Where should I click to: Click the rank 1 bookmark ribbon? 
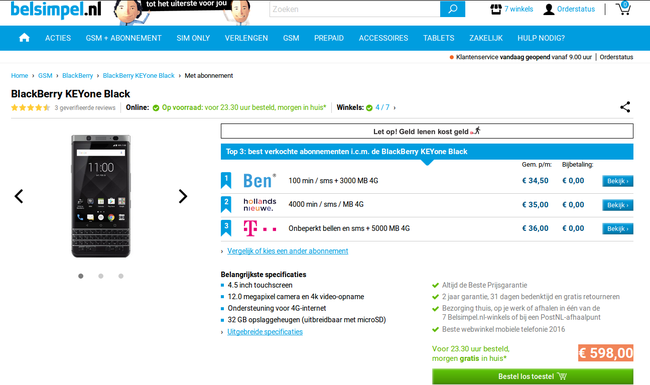coord(226,180)
